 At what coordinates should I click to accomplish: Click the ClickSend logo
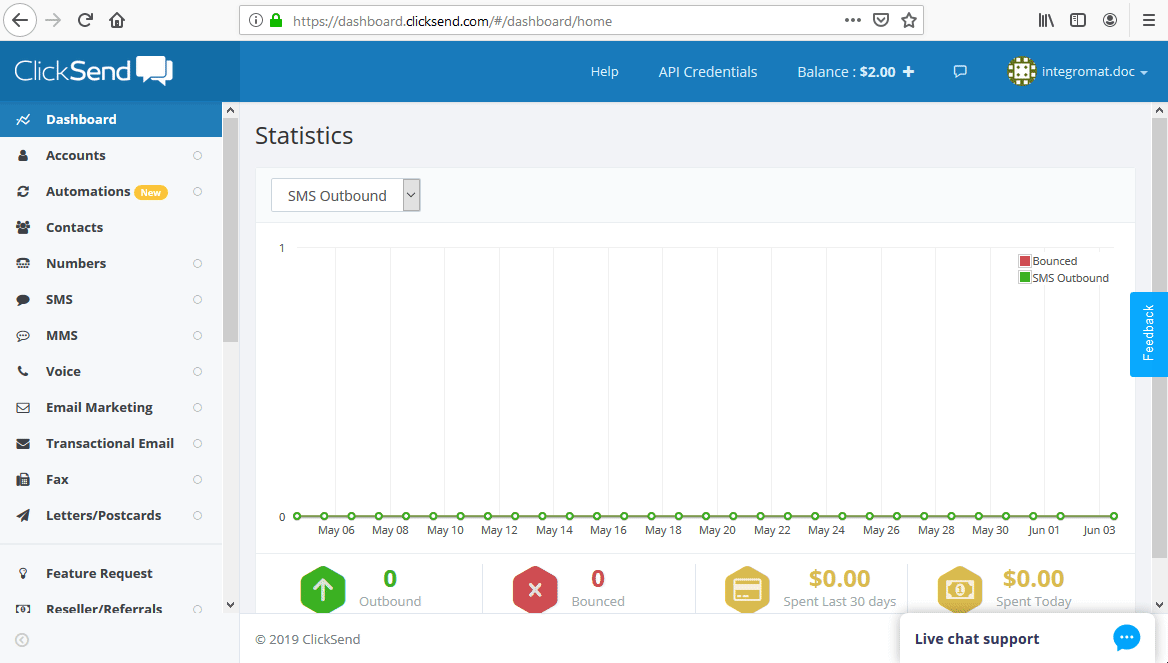(94, 71)
